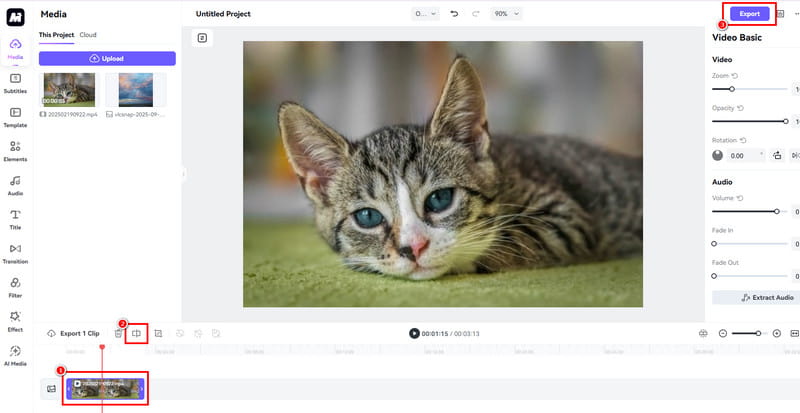Play the video preview
The width and height of the screenshot is (800, 413).
click(x=414, y=333)
